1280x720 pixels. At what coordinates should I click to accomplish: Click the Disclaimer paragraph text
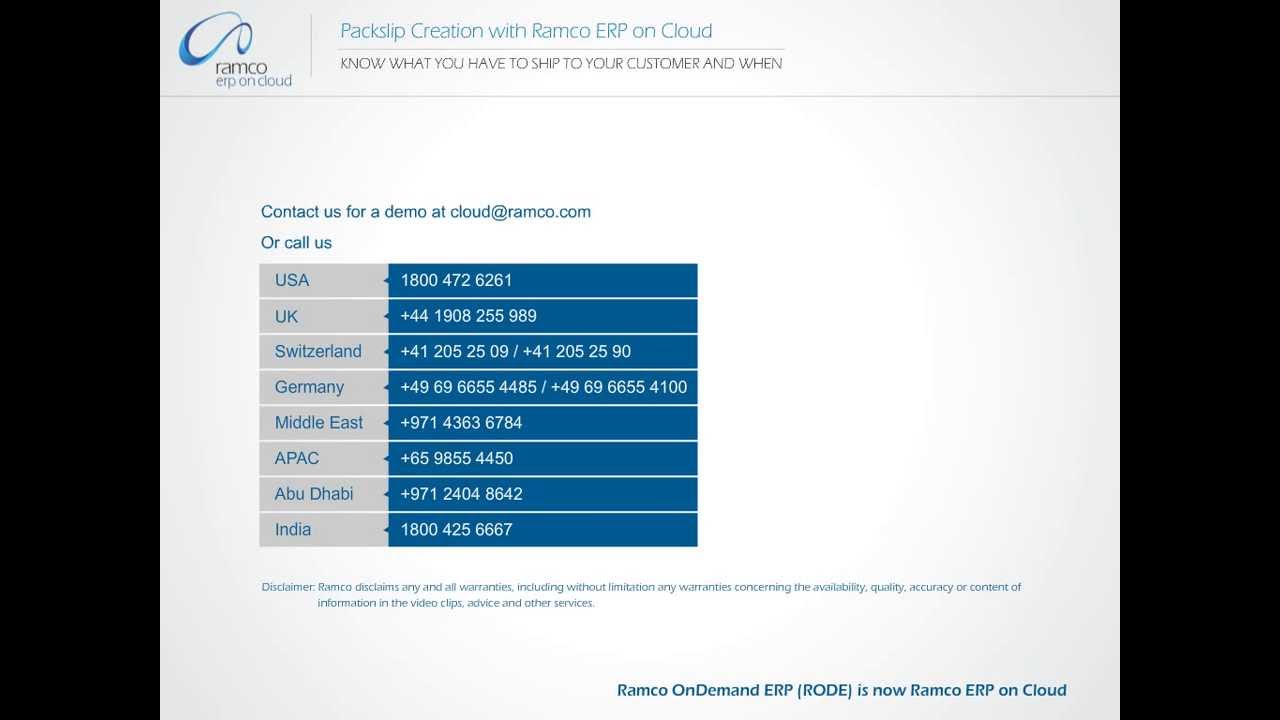(x=641, y=595)
